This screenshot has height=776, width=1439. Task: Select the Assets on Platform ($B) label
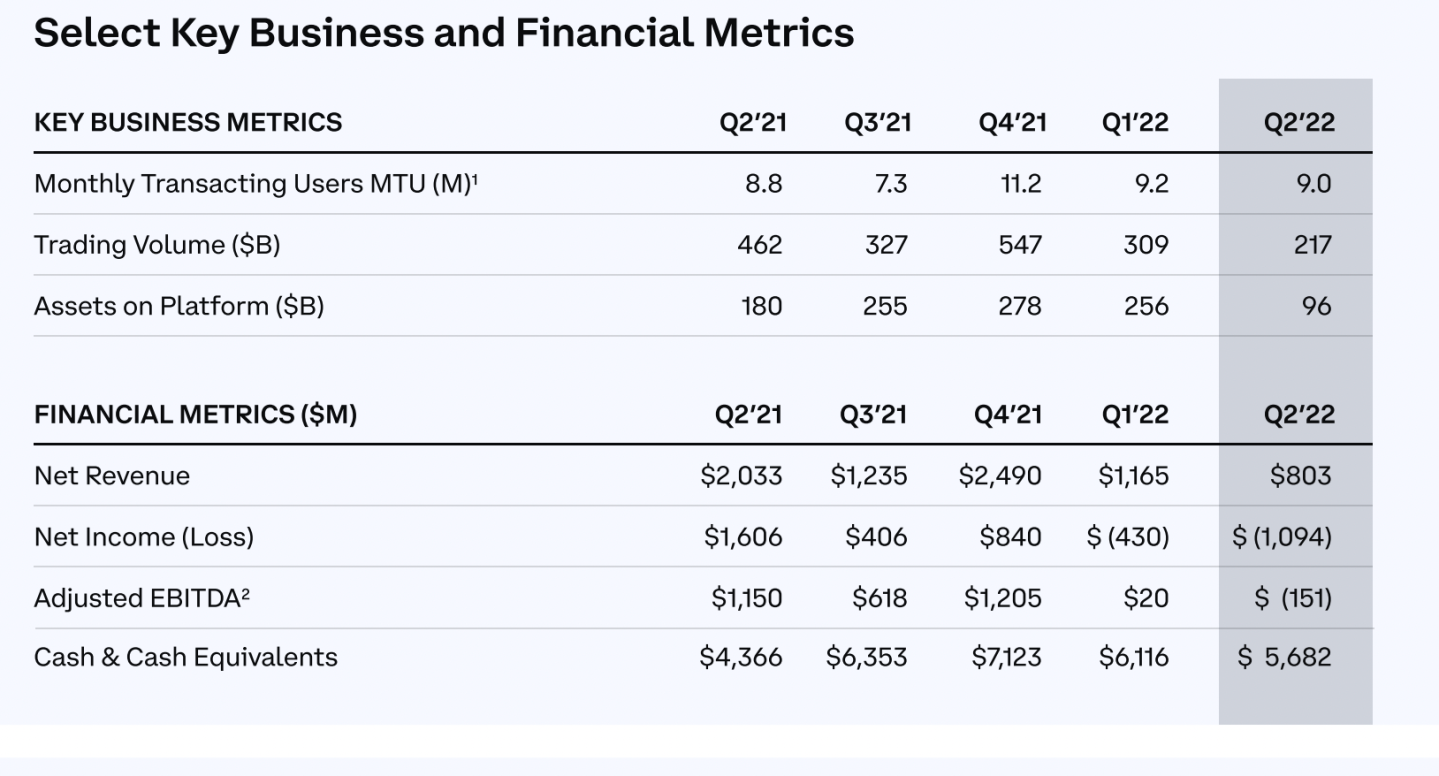[179, 306]
